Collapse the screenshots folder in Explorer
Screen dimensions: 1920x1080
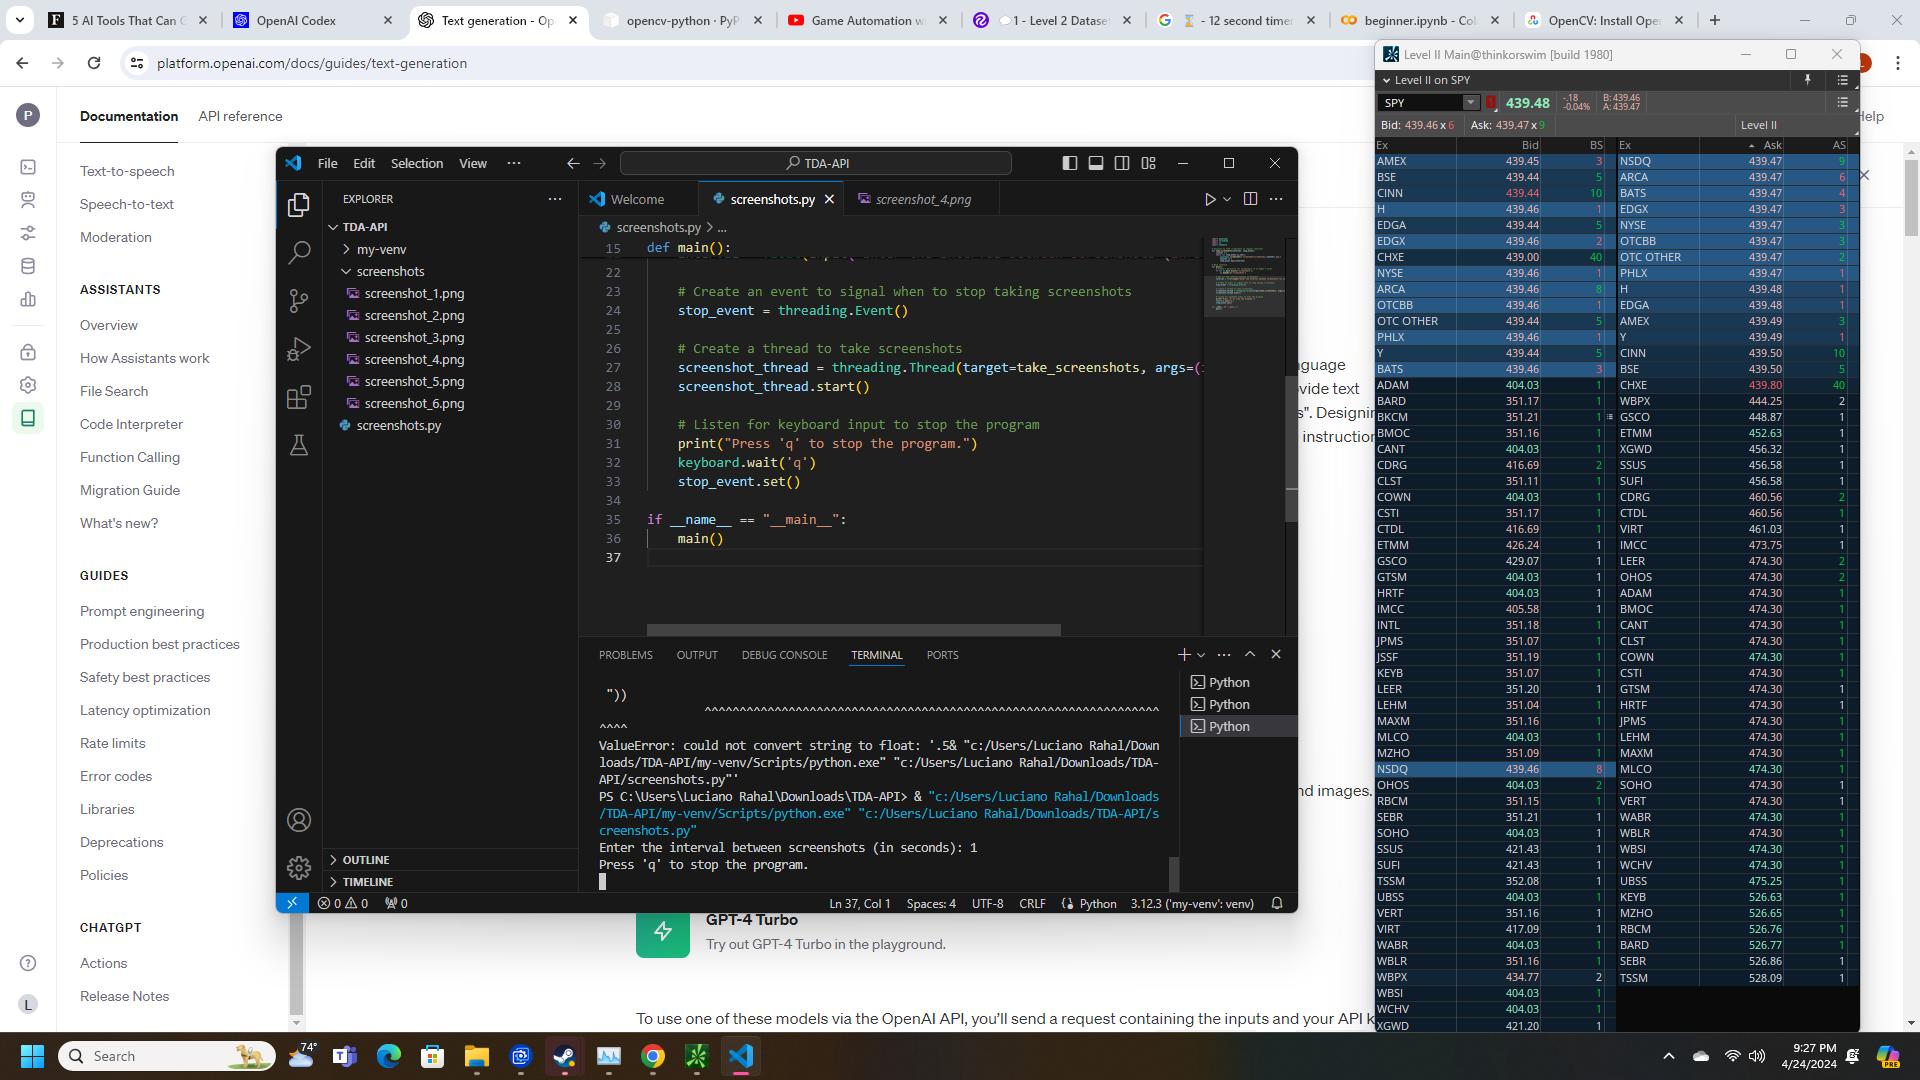346,271
